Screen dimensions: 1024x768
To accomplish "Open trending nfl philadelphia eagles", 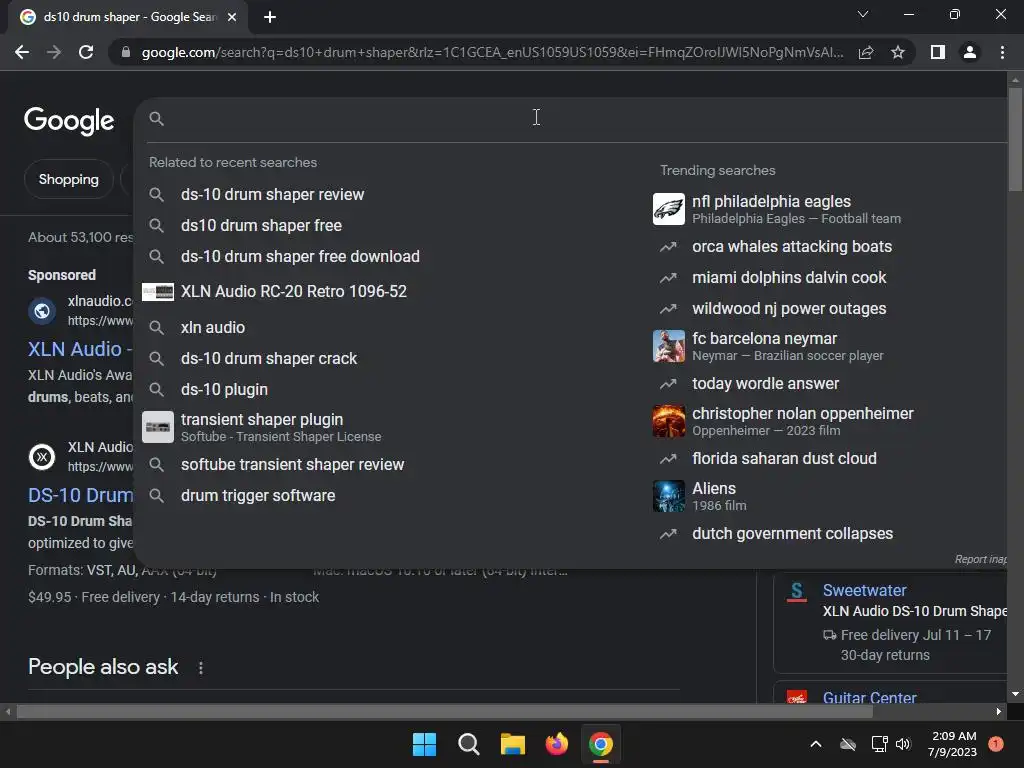I will pyautogui.click(x=796, y=209).
